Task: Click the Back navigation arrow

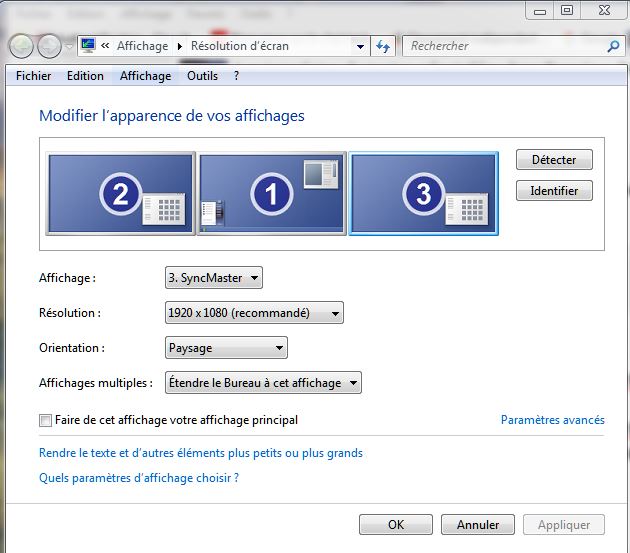Action: (x=21, y=46)
